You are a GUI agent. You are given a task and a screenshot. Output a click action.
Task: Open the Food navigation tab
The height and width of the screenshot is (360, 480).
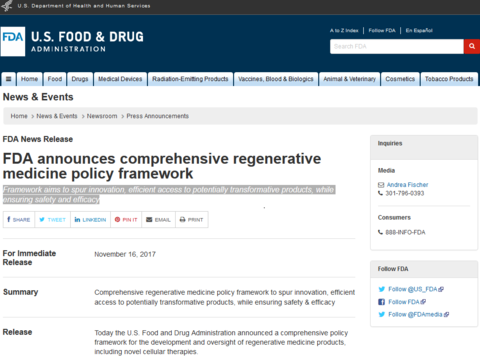[55, 79]
